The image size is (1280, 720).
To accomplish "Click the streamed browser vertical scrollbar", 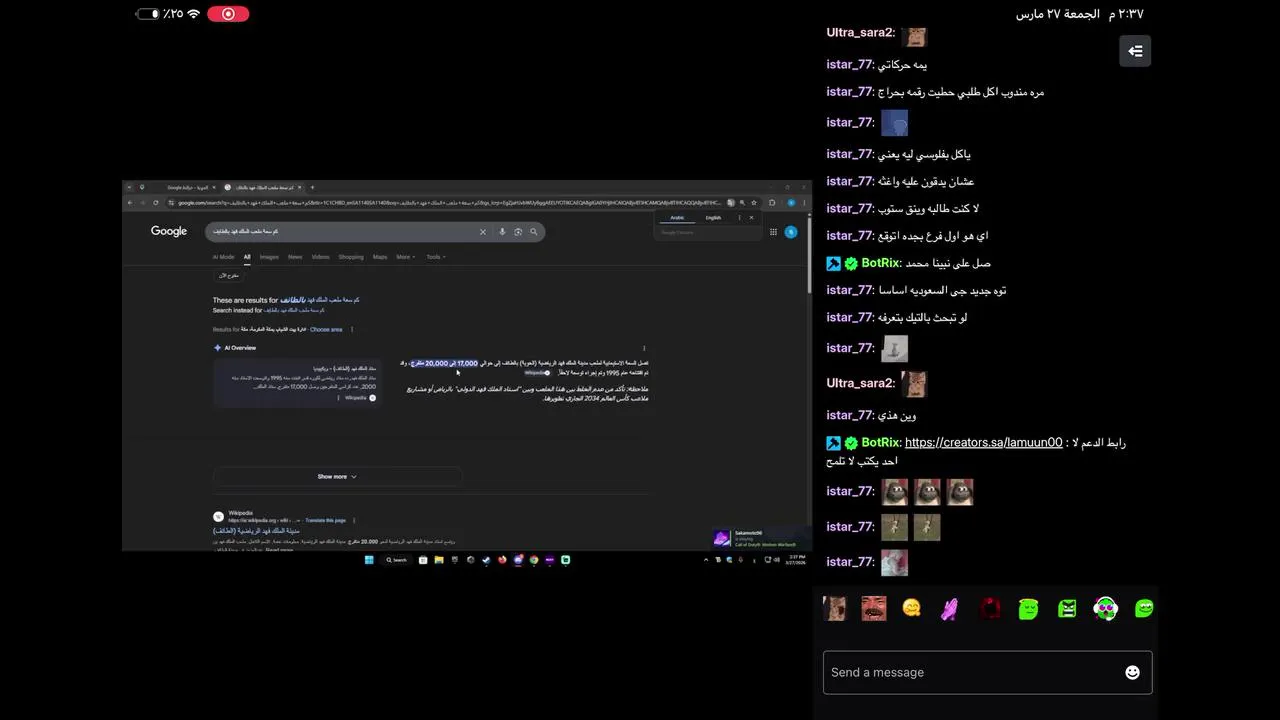I will 809,253.
